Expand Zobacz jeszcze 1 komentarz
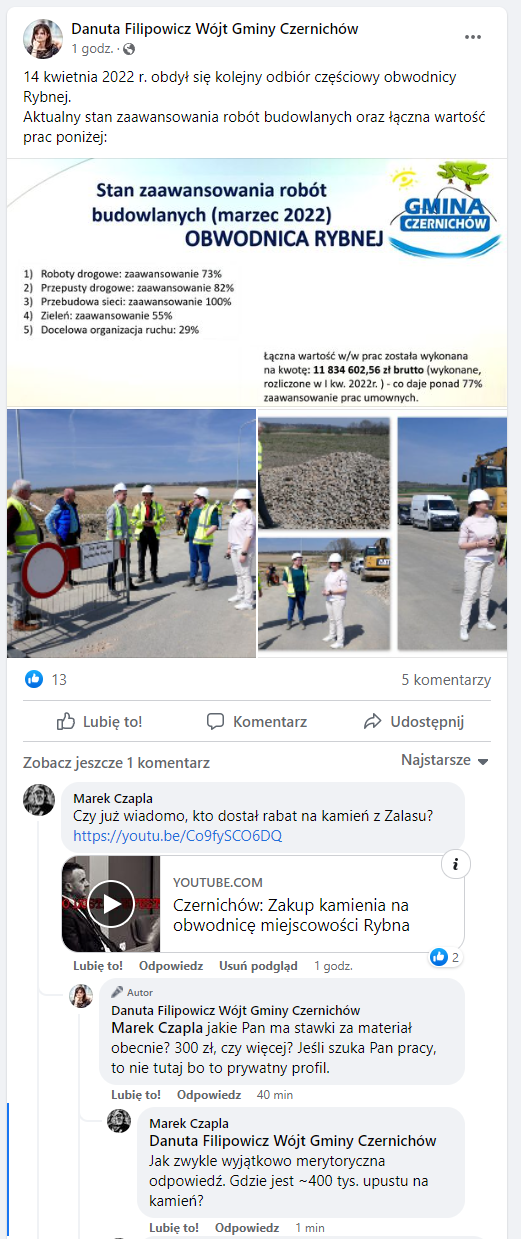 point(117,762)
